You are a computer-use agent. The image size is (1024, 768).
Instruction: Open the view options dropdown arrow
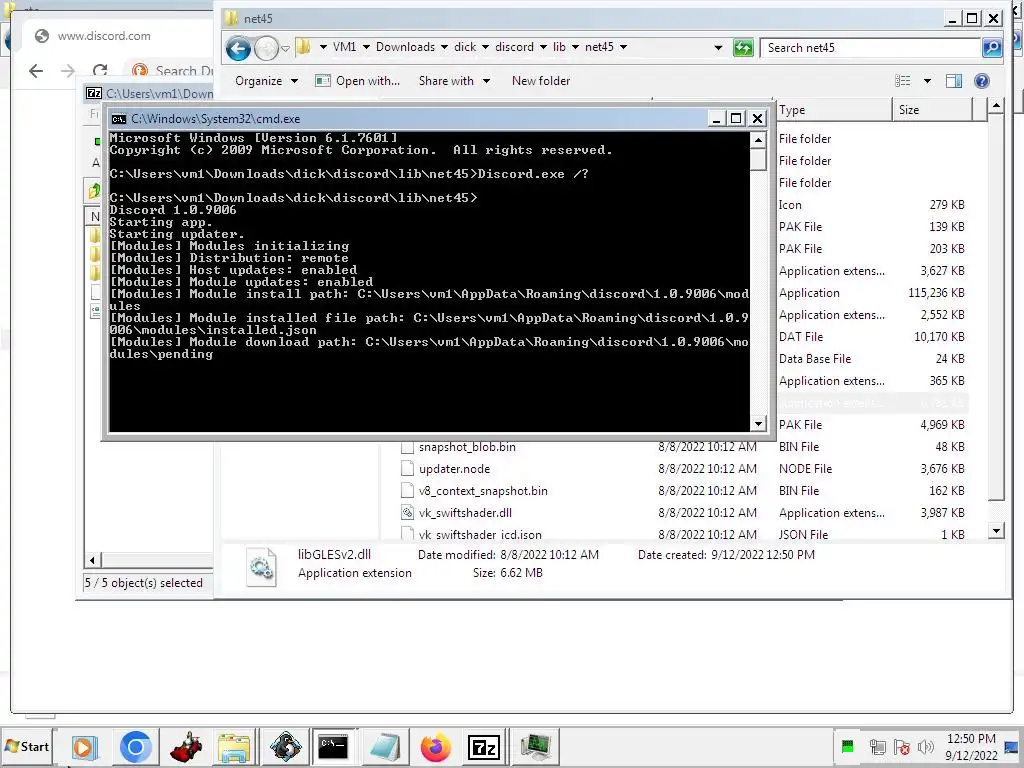click(x=927, y=81)
